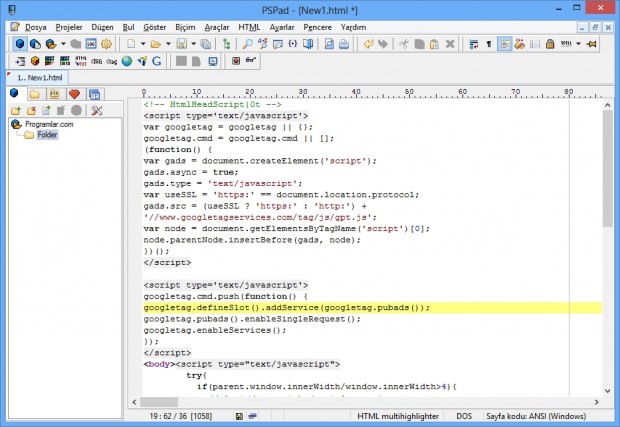Switch to the heart favorites tab
The height and width of the screenshot is (427, 620).
pos(74,94)
